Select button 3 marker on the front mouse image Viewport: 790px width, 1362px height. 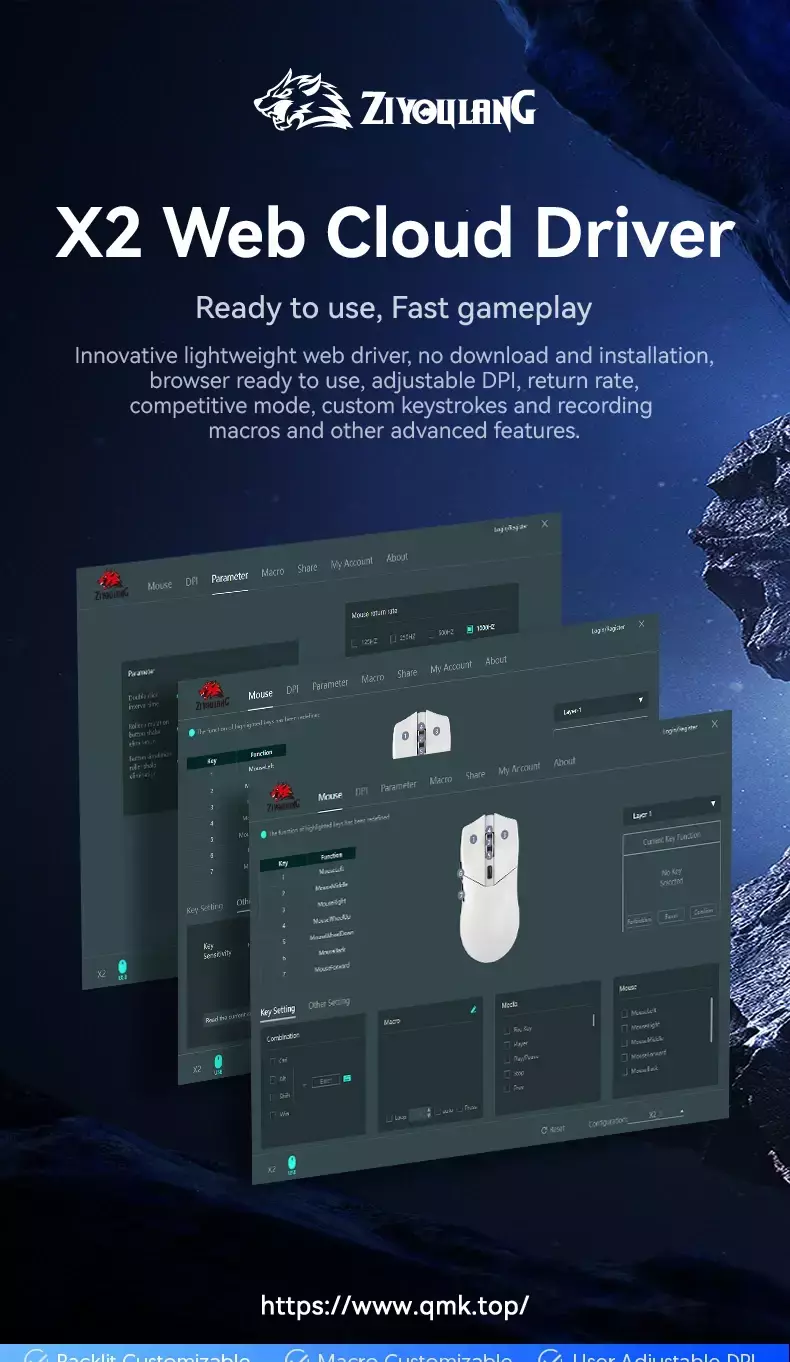click(504, 834)
